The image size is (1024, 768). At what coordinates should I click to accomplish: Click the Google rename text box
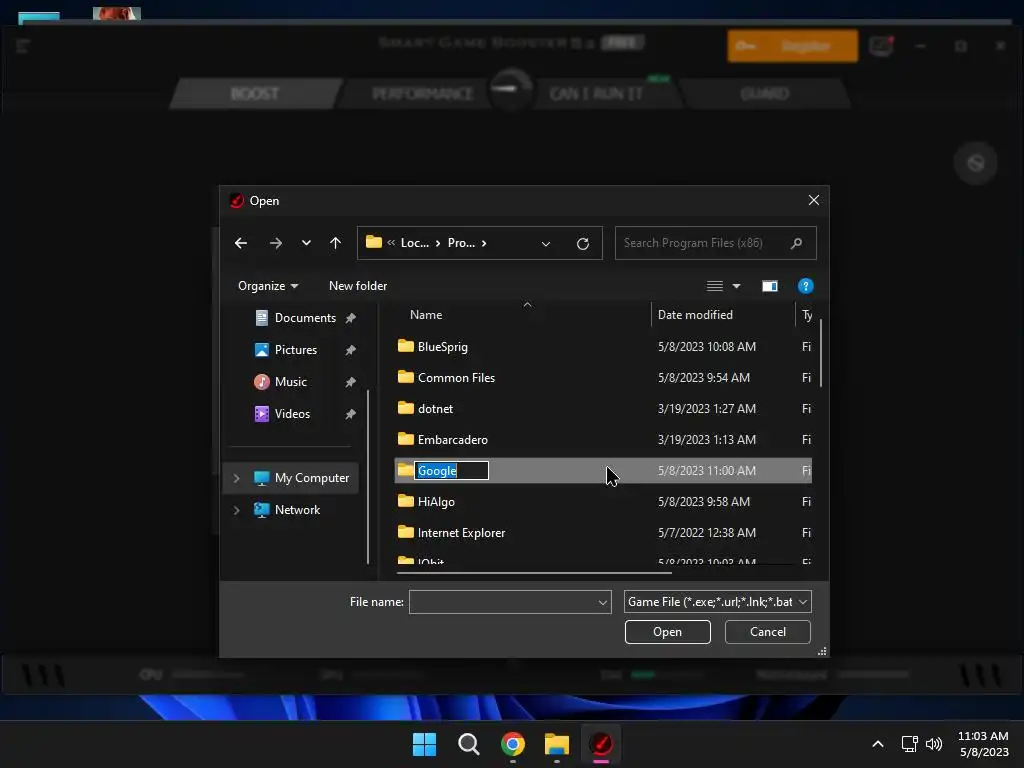[451, 471]
